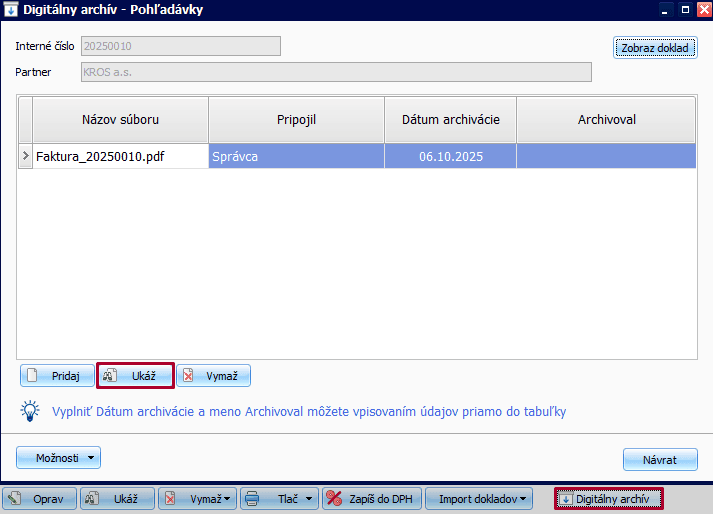
Task: Sort by Názov súboru column header
Action: (120, 120)
